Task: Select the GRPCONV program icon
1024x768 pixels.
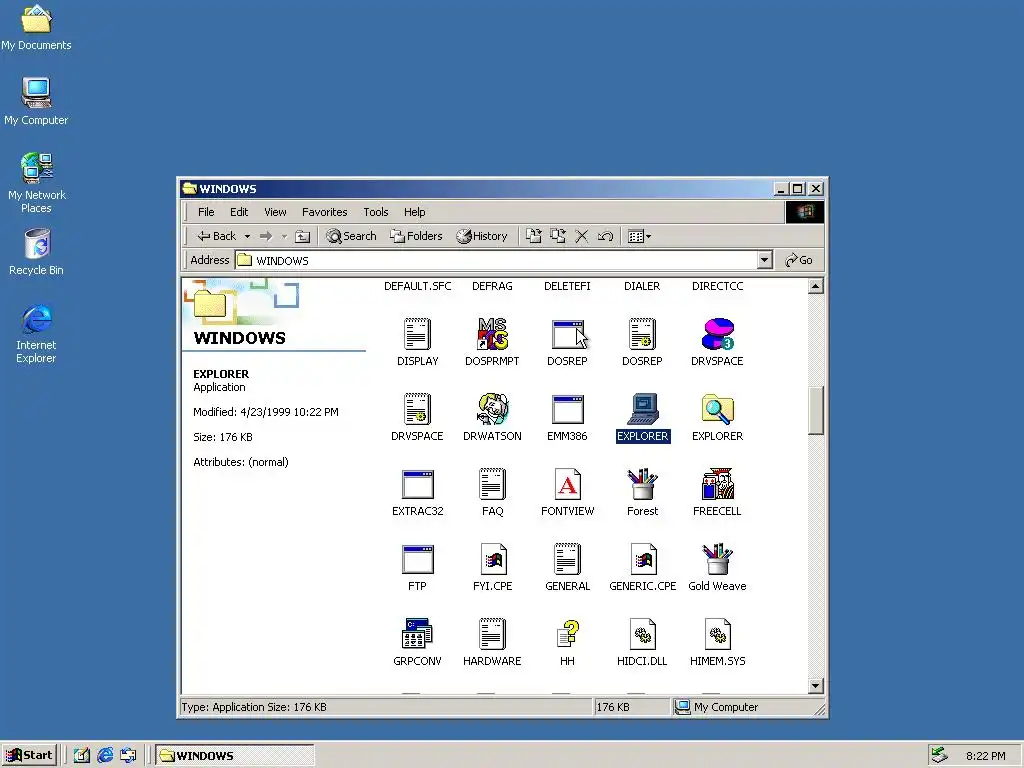Action: pyautogui.click(x=417, y=633)
